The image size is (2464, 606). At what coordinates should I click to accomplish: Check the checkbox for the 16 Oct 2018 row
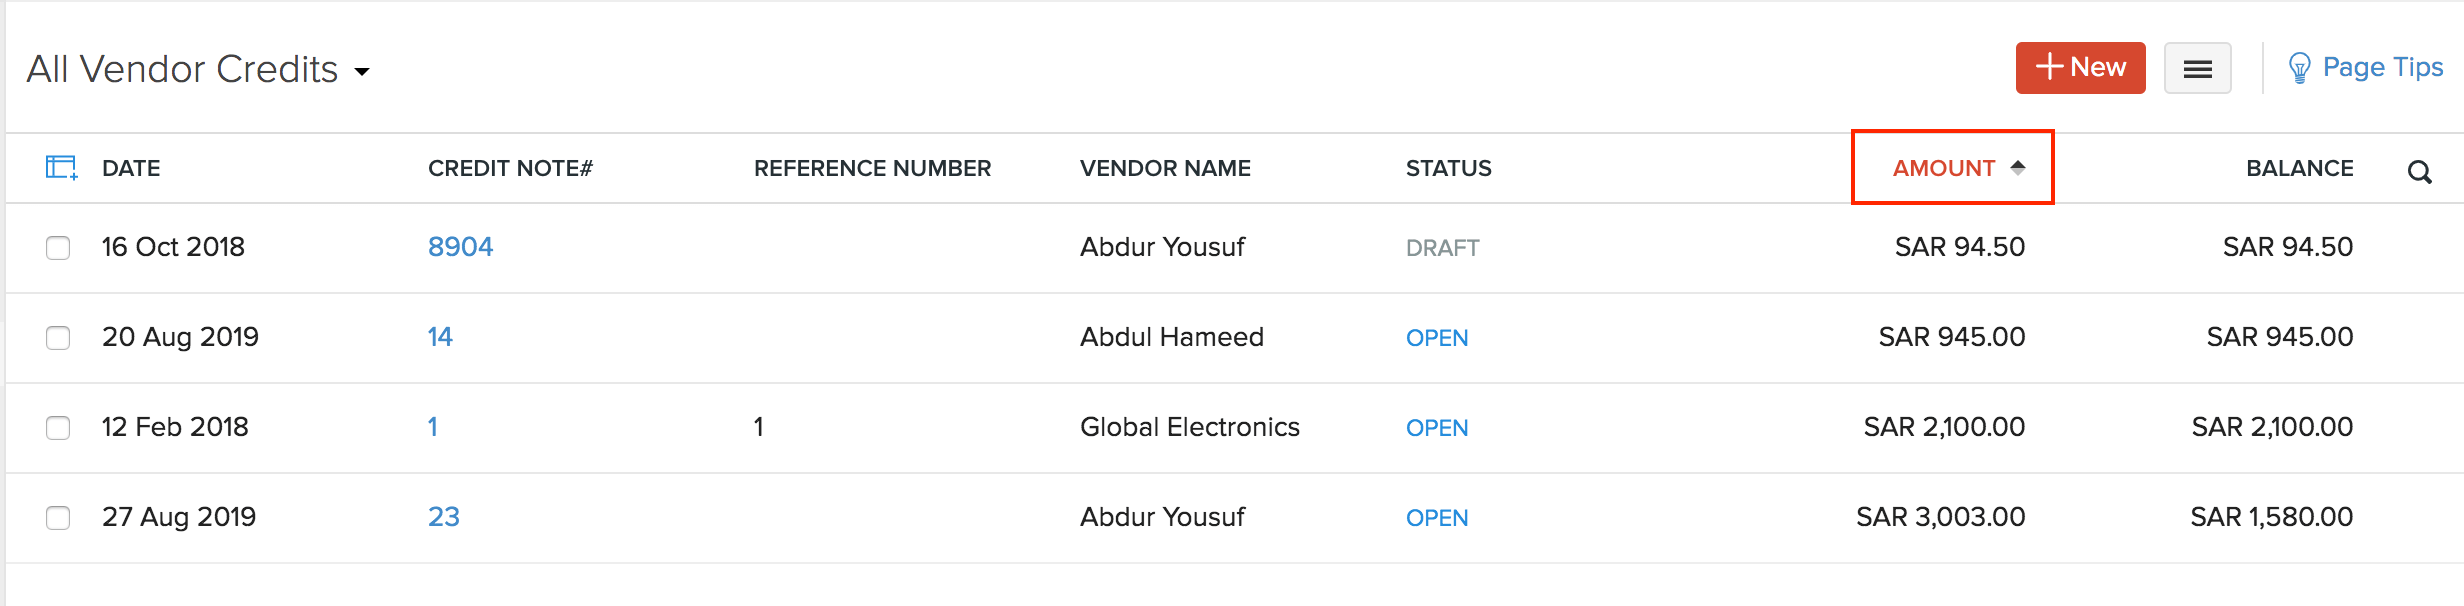click(58, 248)
